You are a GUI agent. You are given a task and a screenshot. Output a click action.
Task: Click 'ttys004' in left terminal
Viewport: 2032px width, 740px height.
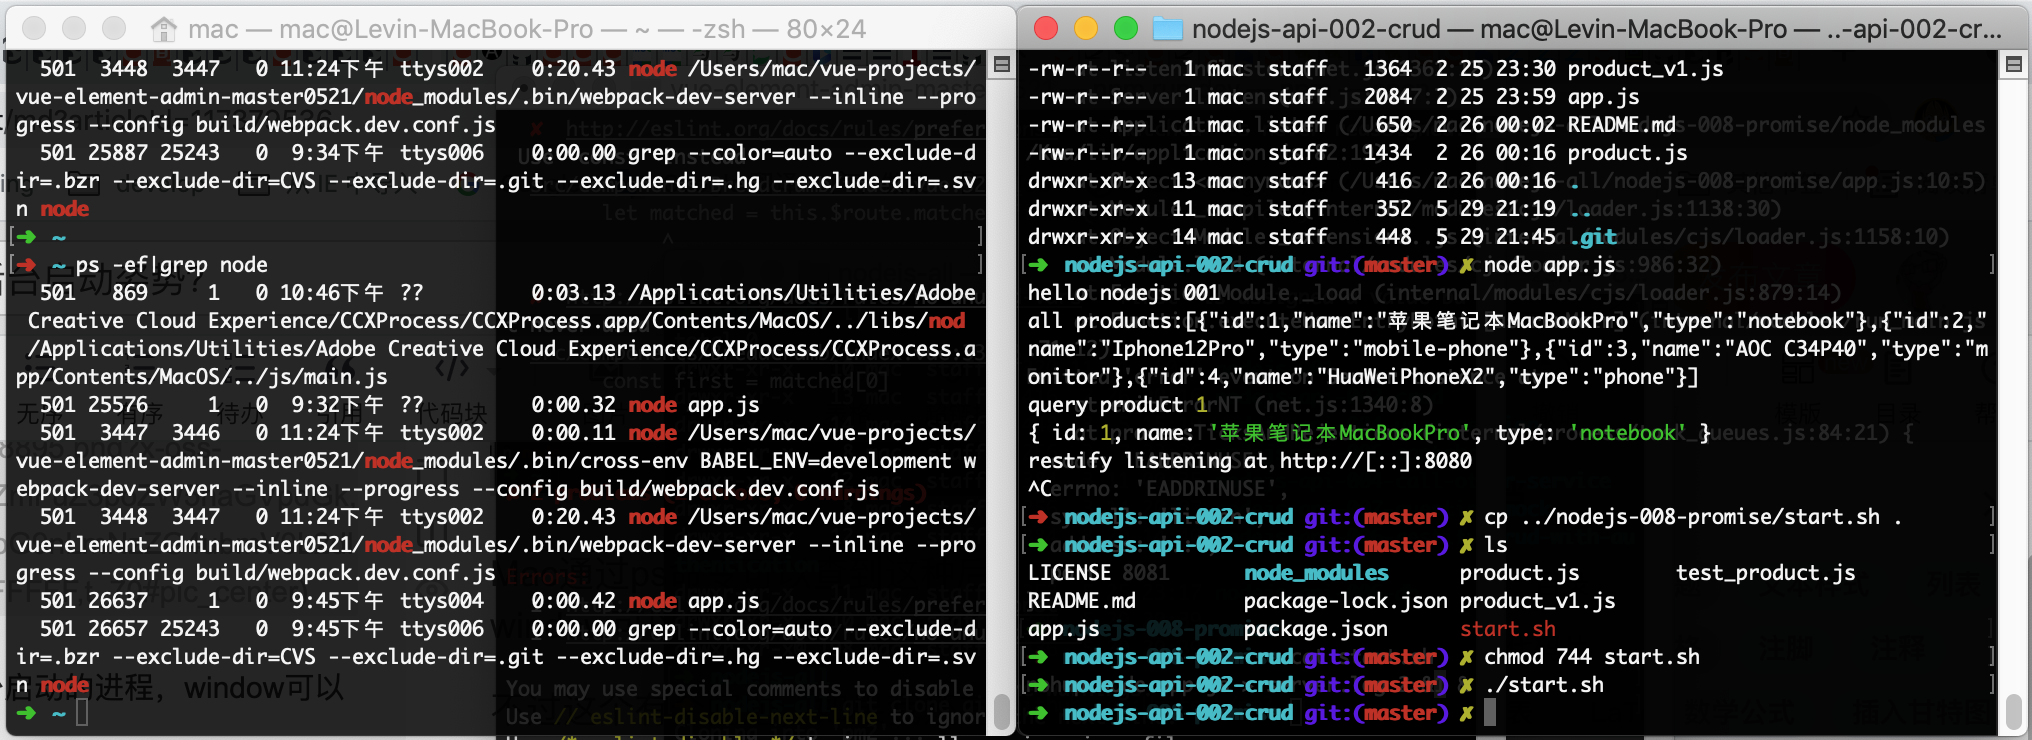(x=442, y=601)
